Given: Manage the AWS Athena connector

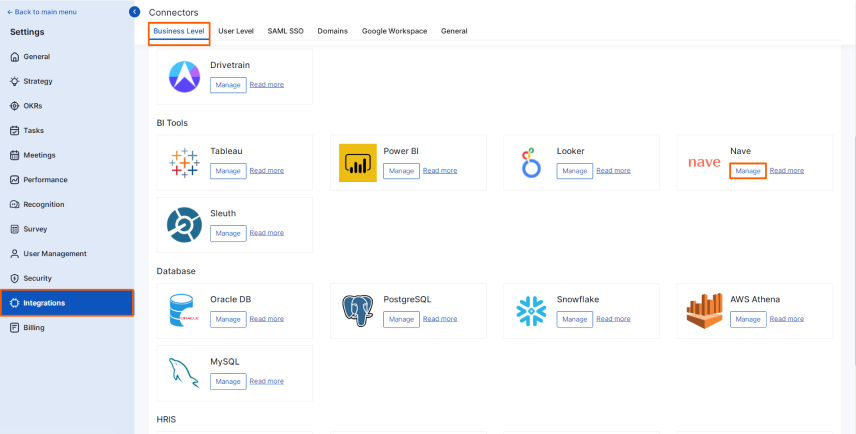Looking at the screenshot, I should click(x=748, y=319).
